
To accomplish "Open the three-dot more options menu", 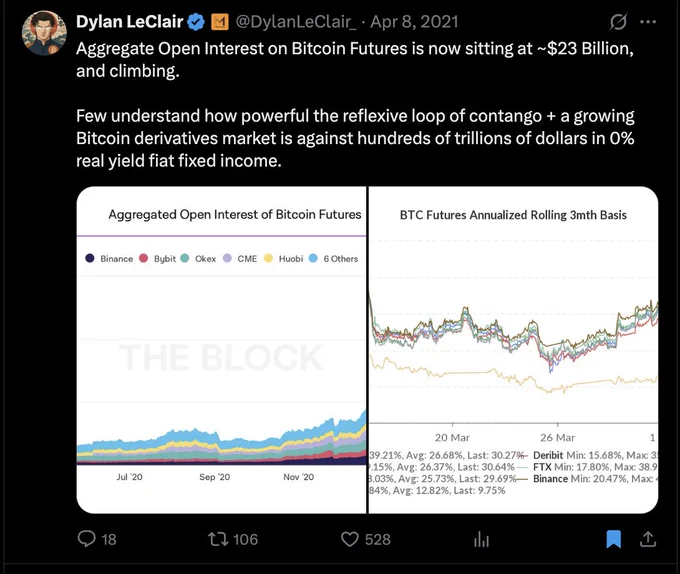I will 648,22.
